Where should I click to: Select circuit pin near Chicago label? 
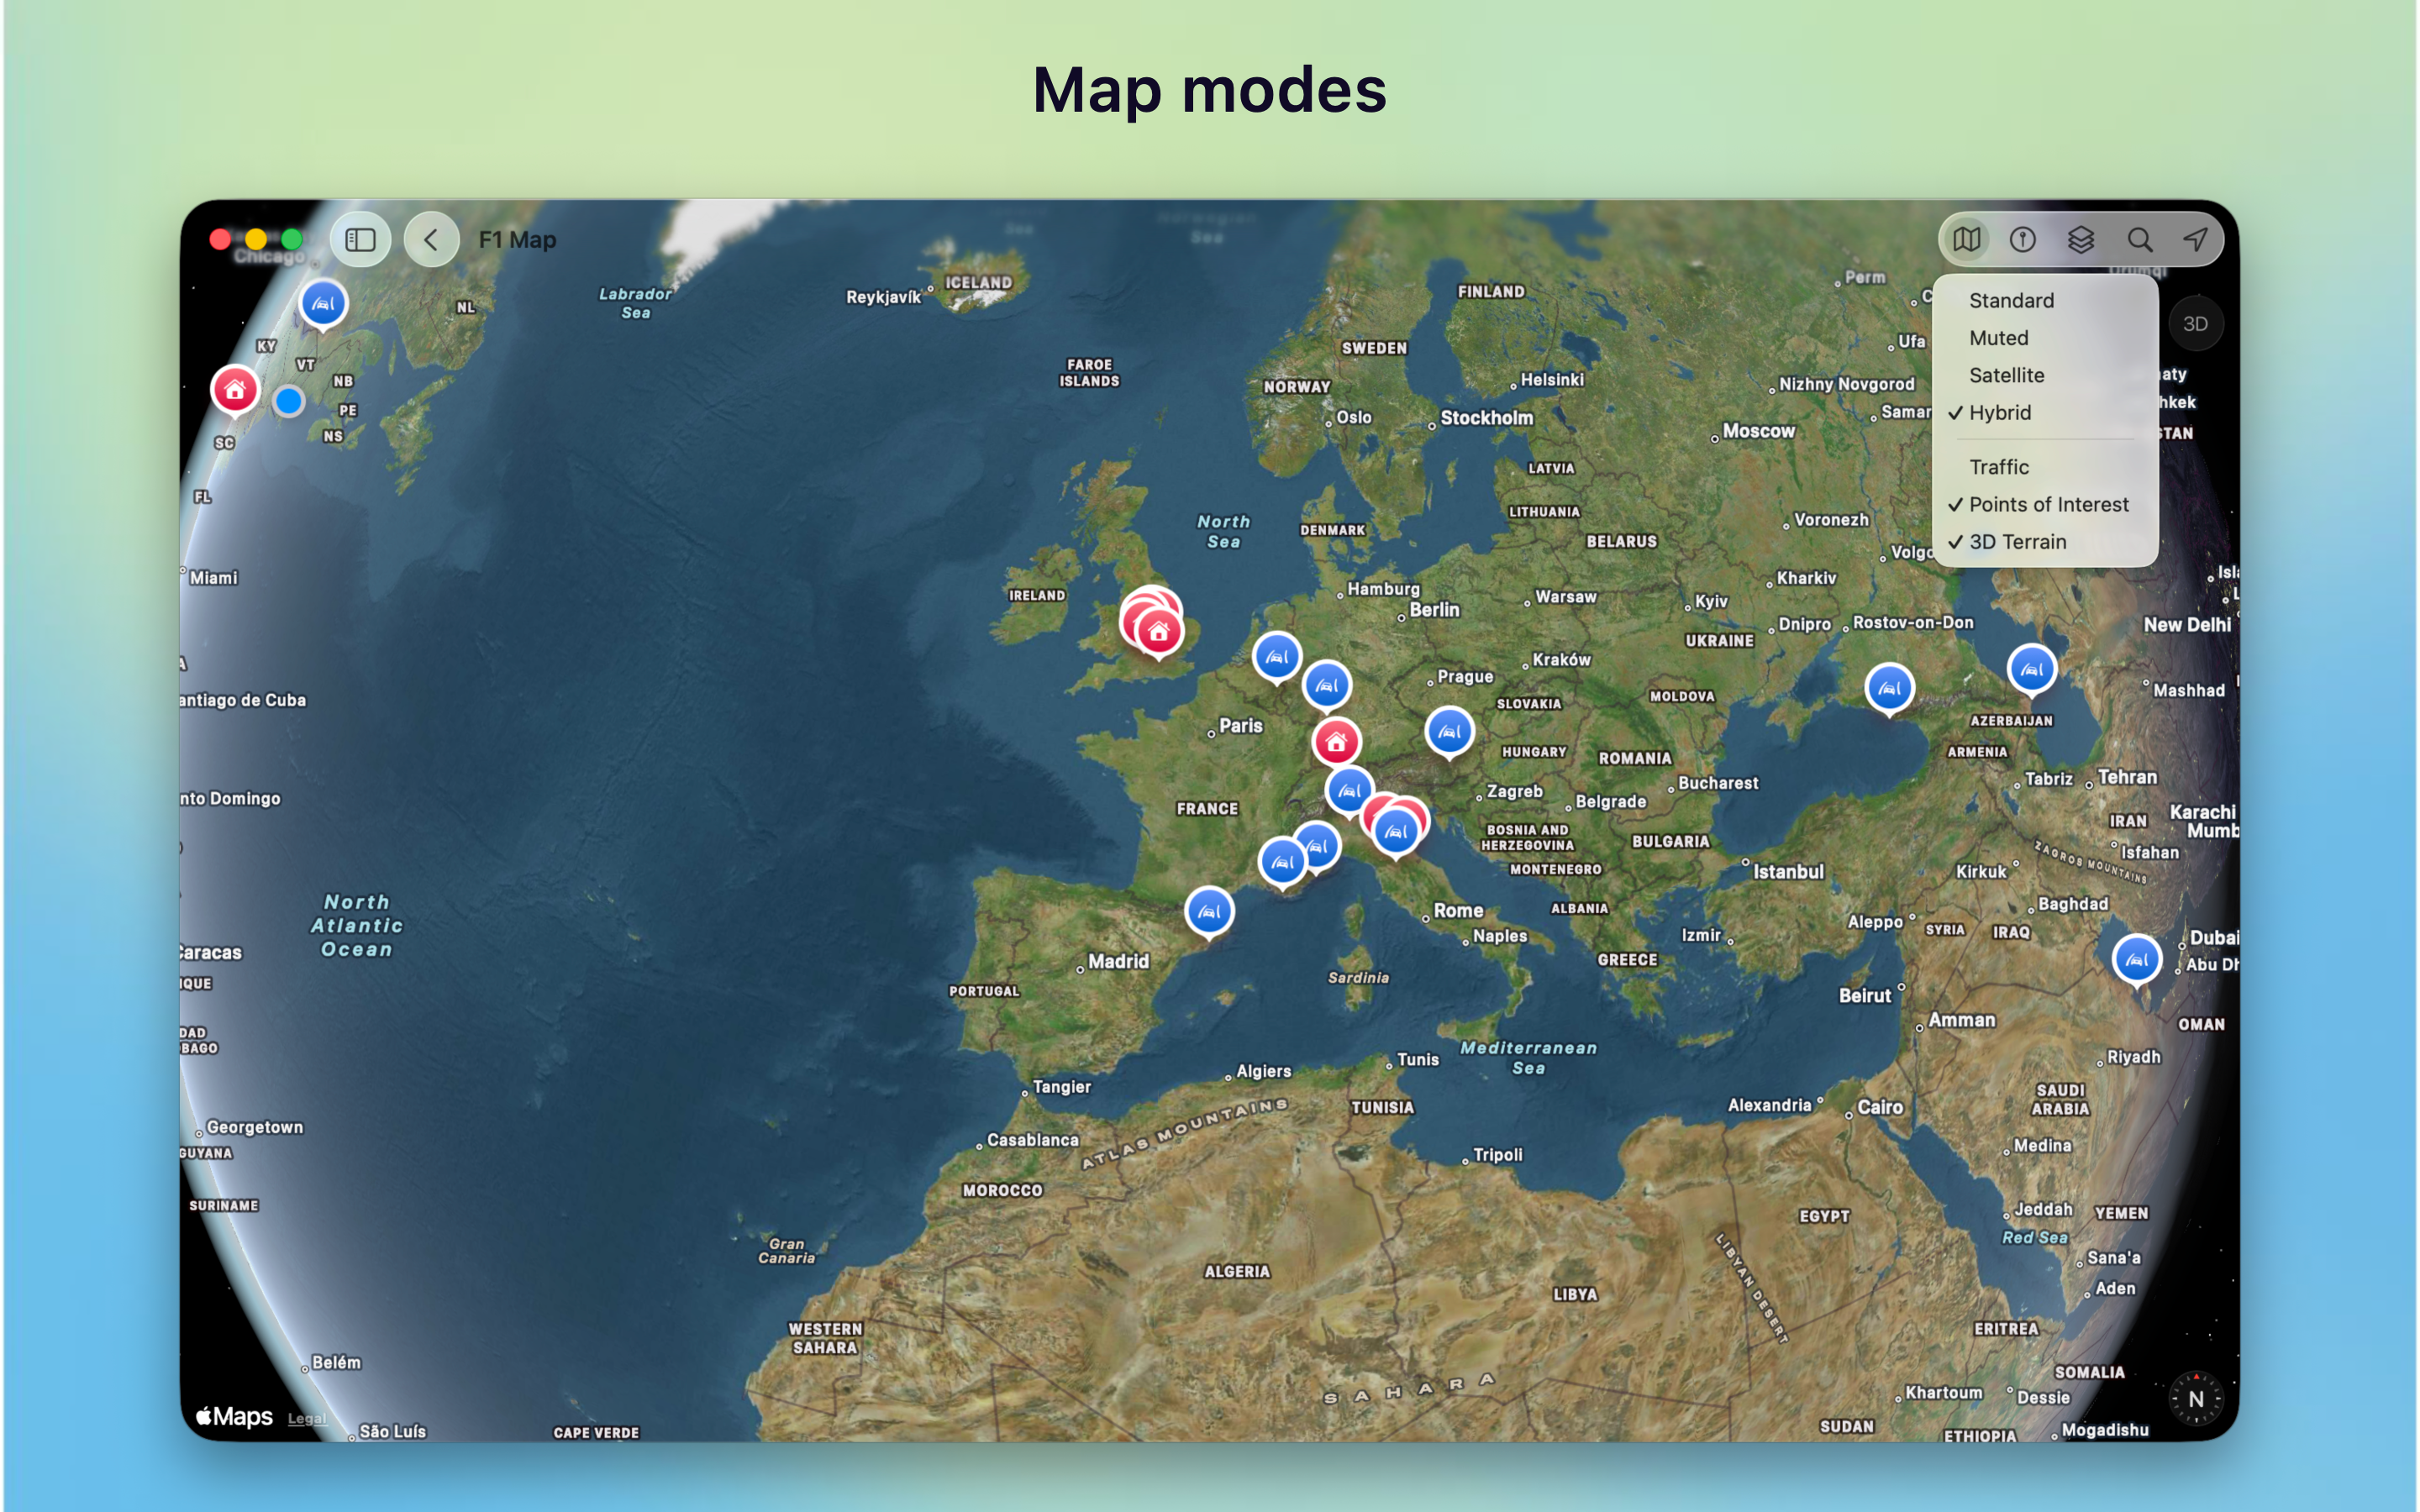323,304
